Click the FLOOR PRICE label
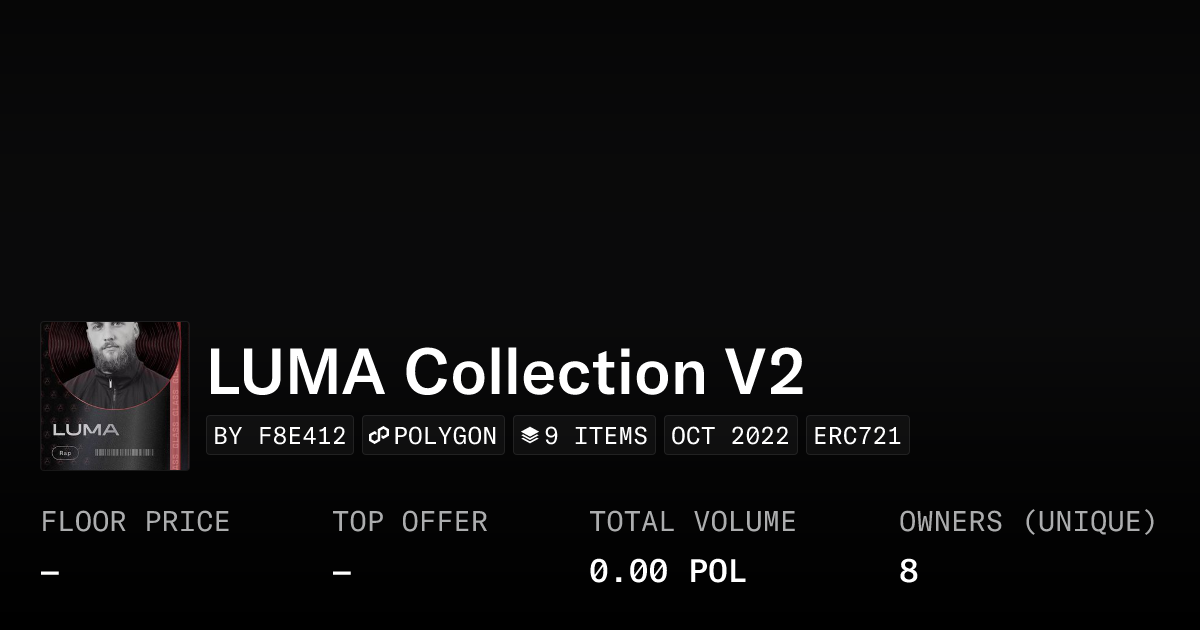Image resolution: width=1200 pixels, height=630 pixels. point(135,522)
